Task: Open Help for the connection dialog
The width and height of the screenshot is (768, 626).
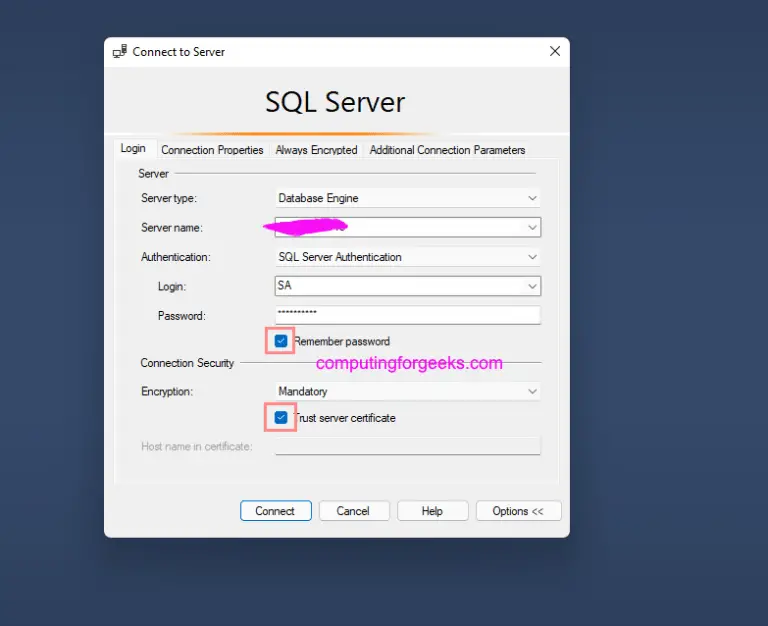Action: tap(432, 511)
